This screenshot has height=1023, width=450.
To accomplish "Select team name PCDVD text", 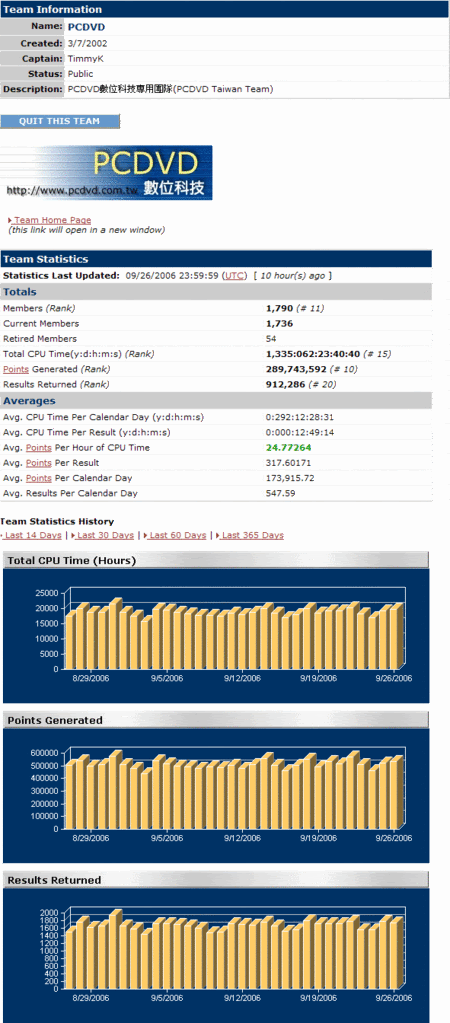I will (86, 27).
